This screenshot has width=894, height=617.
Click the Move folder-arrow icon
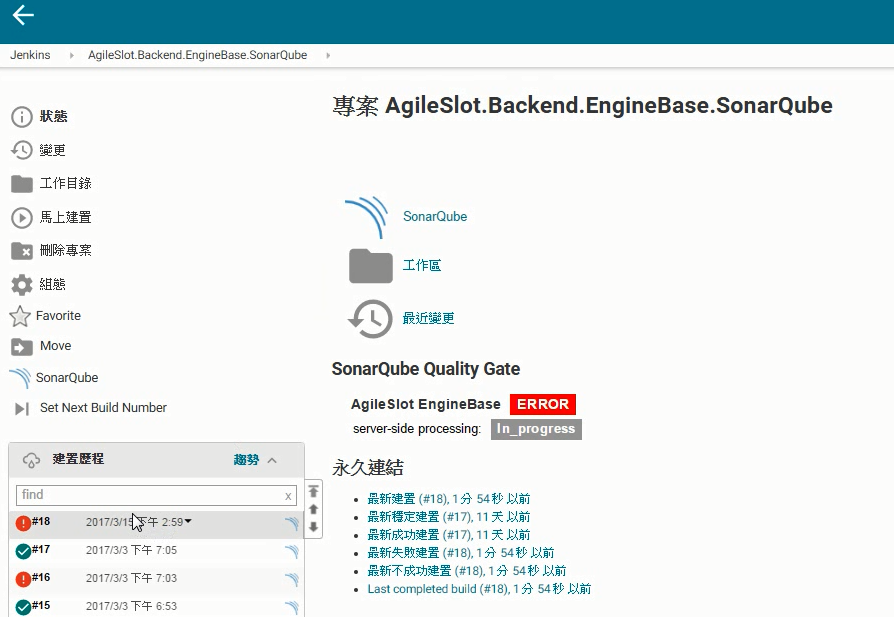[22, 346]
